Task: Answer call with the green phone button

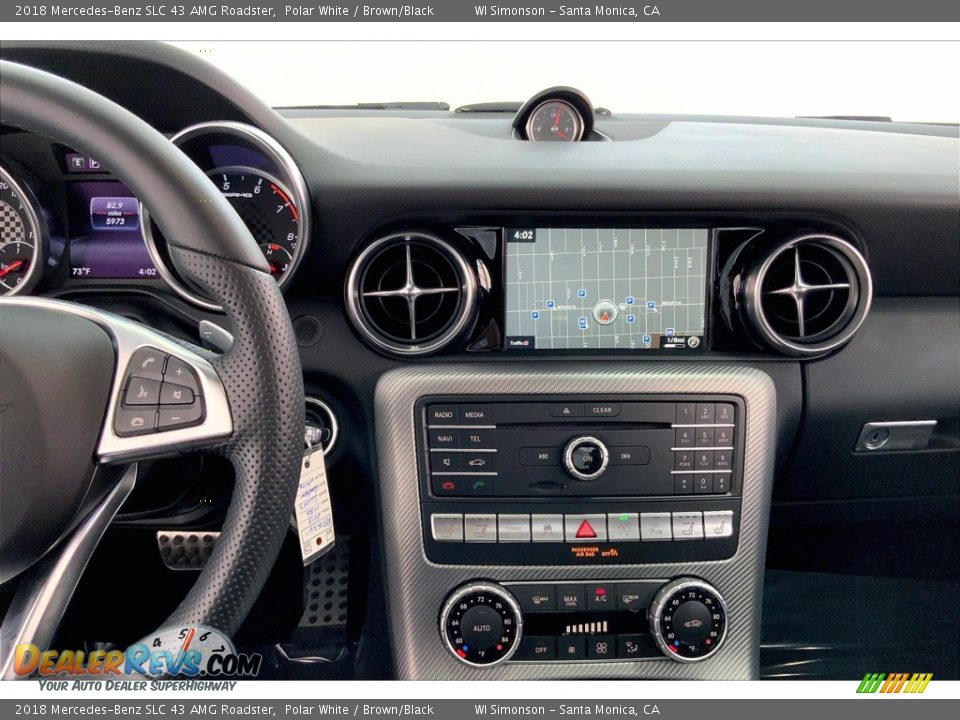Action: (478, 486)
